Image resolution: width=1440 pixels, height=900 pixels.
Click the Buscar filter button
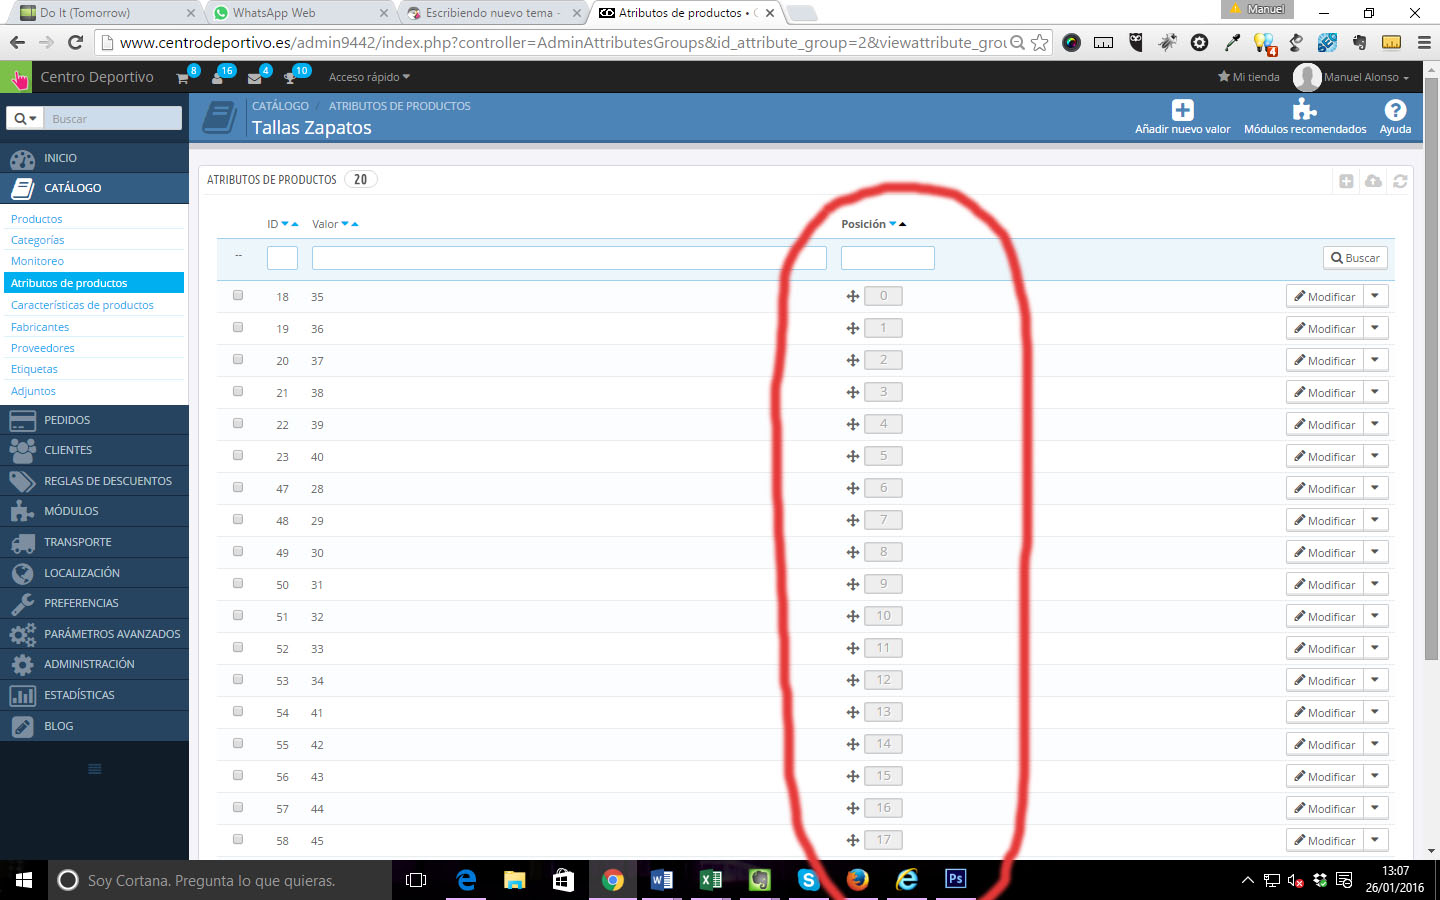pyautogui.click(x=1355, y=258)
